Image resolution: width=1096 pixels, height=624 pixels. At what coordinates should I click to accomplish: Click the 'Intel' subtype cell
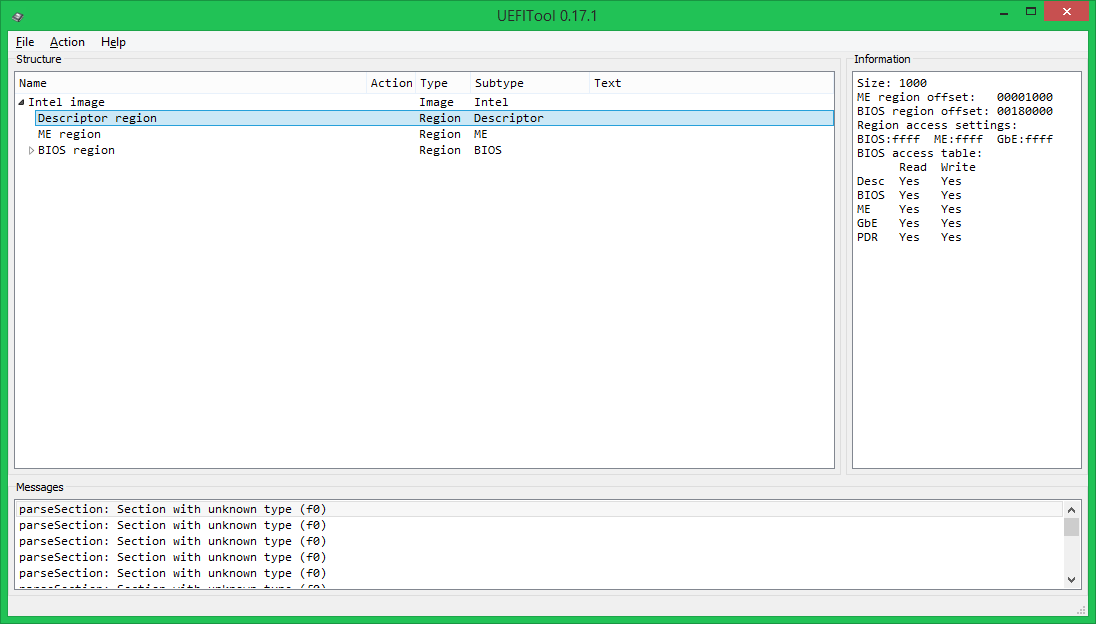[x=491, y=102]
